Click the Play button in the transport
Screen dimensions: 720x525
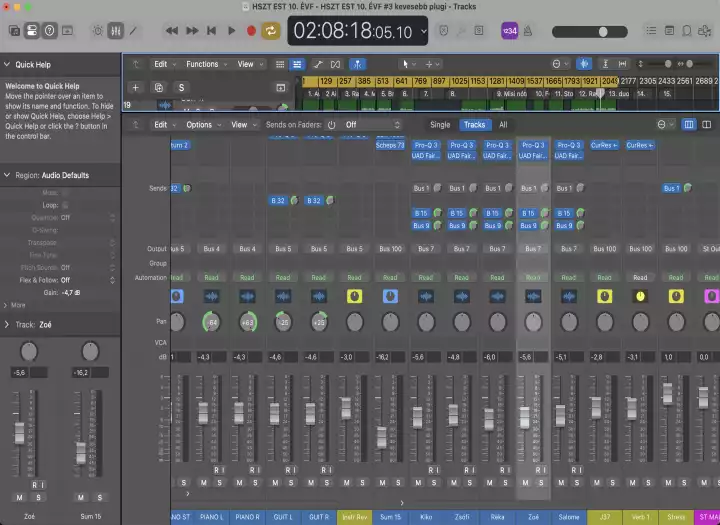pos(232,31)
